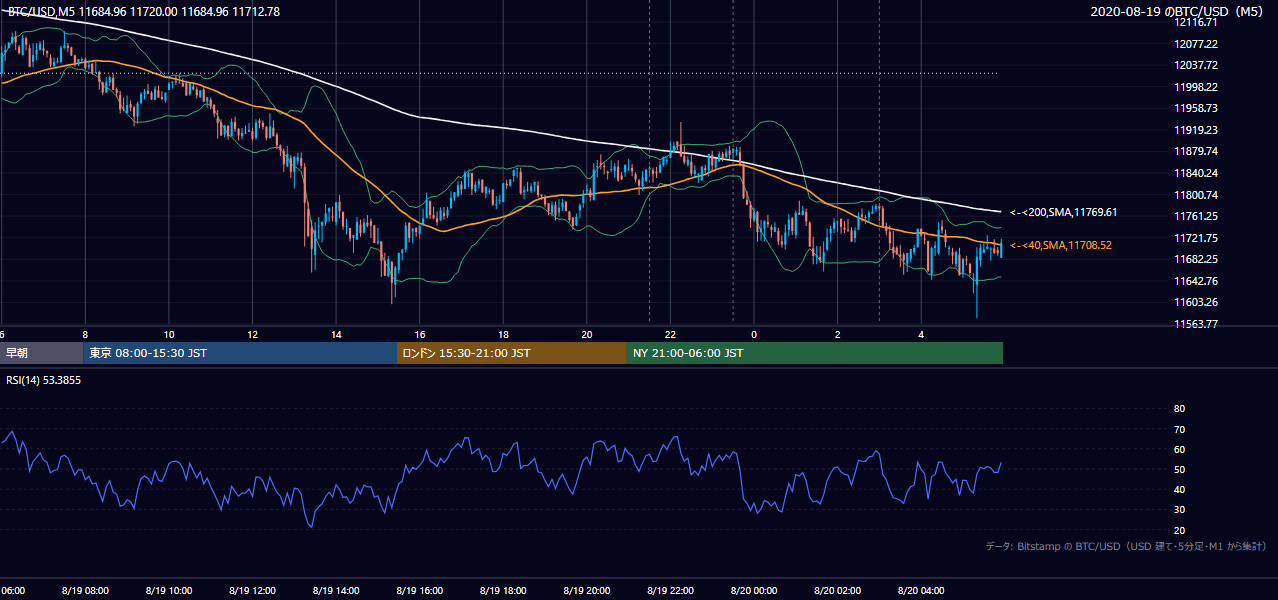Click the 8/19 12:00 date axis label
The width and height of the screenshot is (1278, 600).
252,590
